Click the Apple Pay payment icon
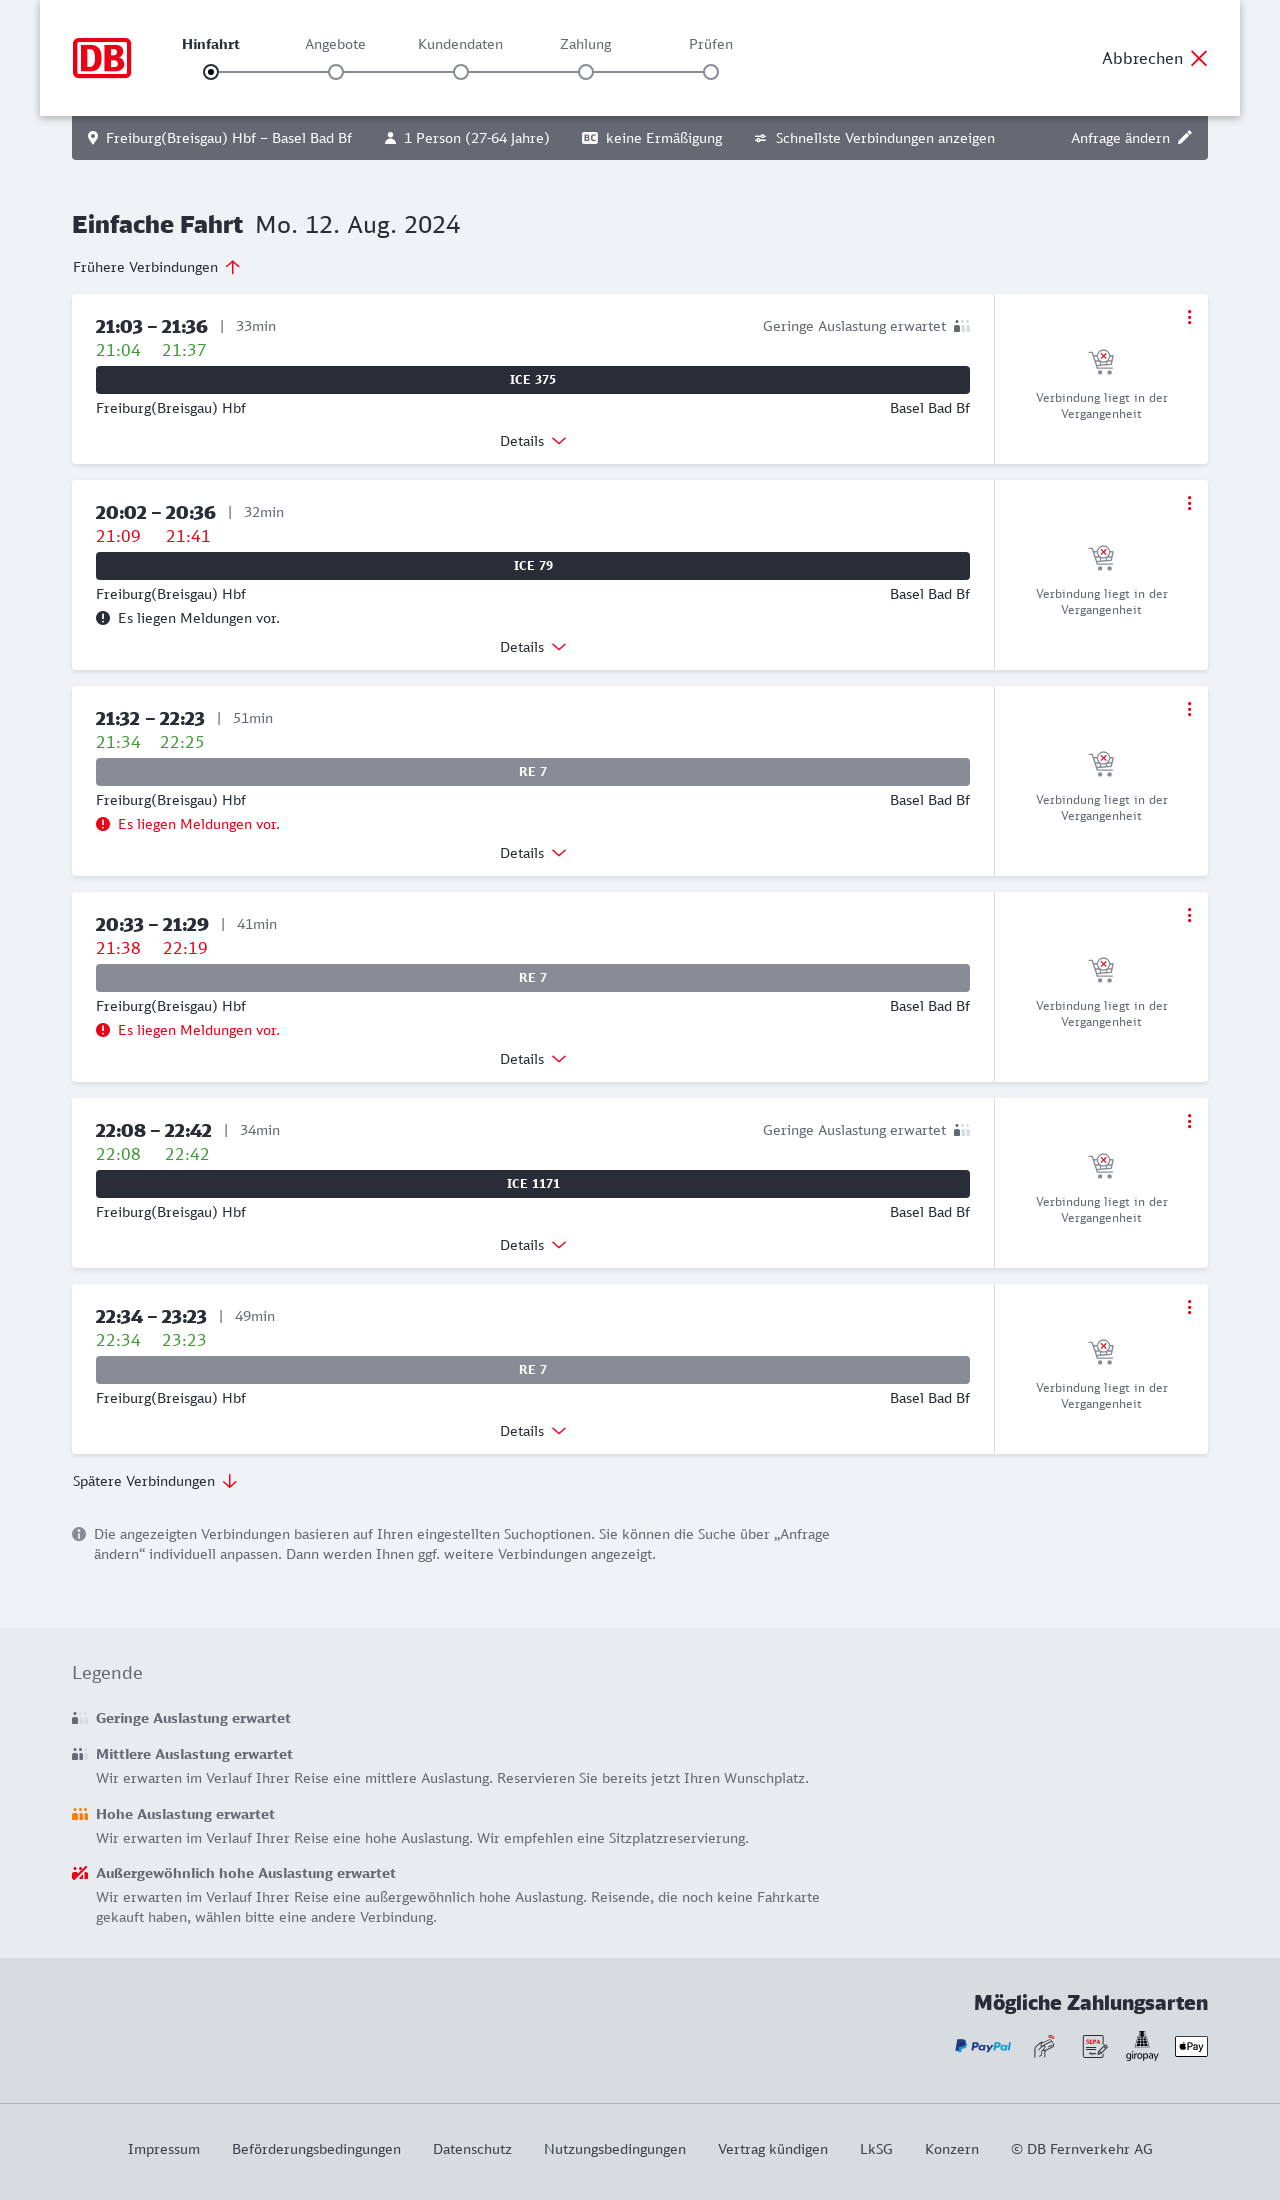 pos(1191,2047)
